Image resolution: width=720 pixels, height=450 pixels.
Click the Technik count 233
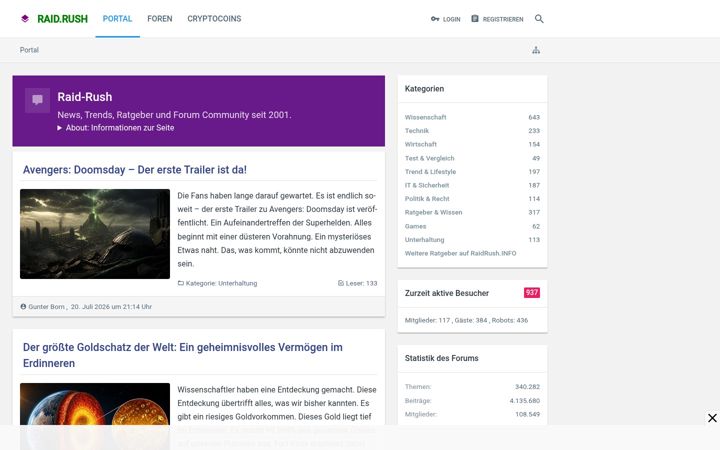tap(534, 131)
